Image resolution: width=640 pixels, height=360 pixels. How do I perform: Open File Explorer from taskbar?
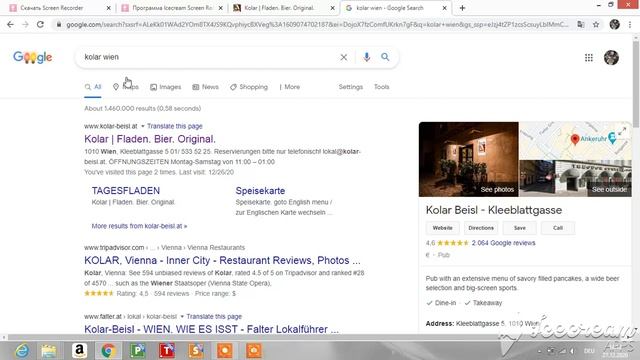tap(49, 351)
